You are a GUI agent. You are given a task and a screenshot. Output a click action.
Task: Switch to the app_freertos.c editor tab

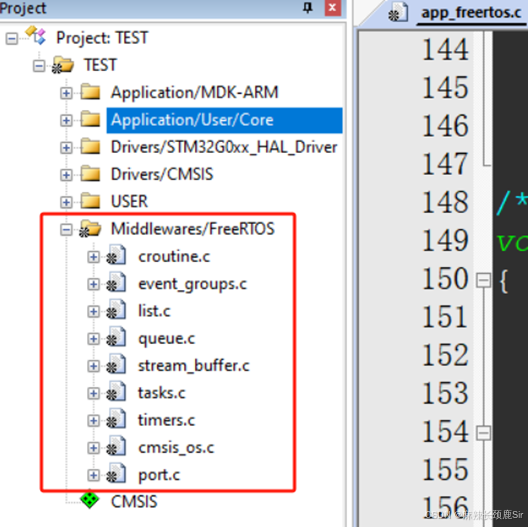click(x=471, y=13)
